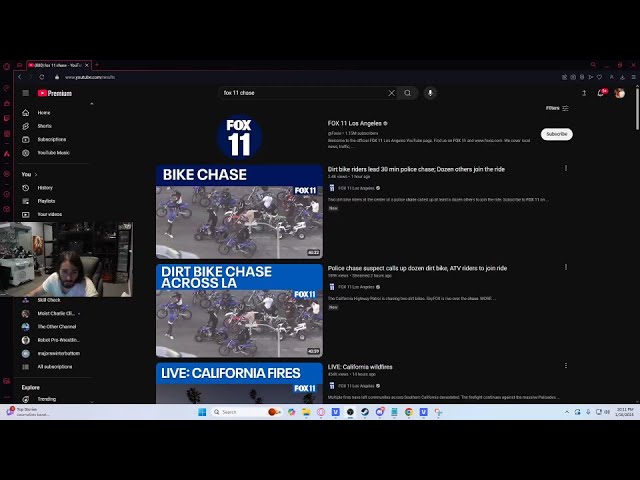Screen dimensions: 640x480
Task: Open more options for the Police chase suspect video
Action: click(x=566, y=267)
